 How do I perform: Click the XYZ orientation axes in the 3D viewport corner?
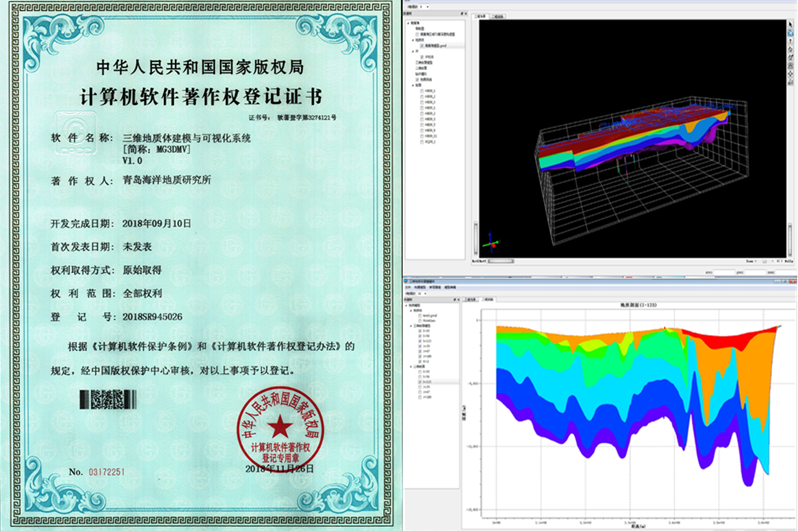coord(491,244)
